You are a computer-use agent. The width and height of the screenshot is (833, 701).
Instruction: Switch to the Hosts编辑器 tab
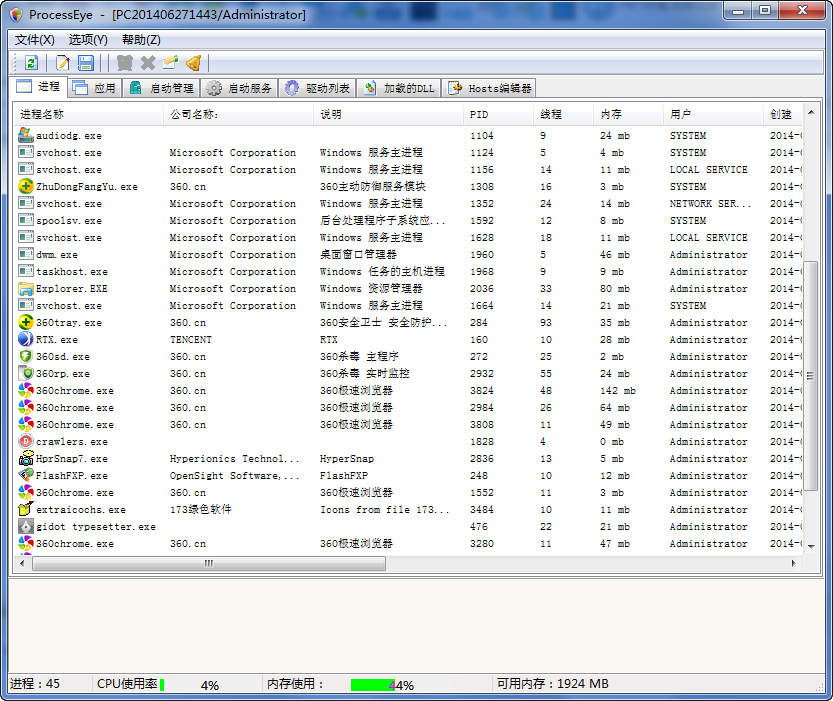[x=488, y=88]
